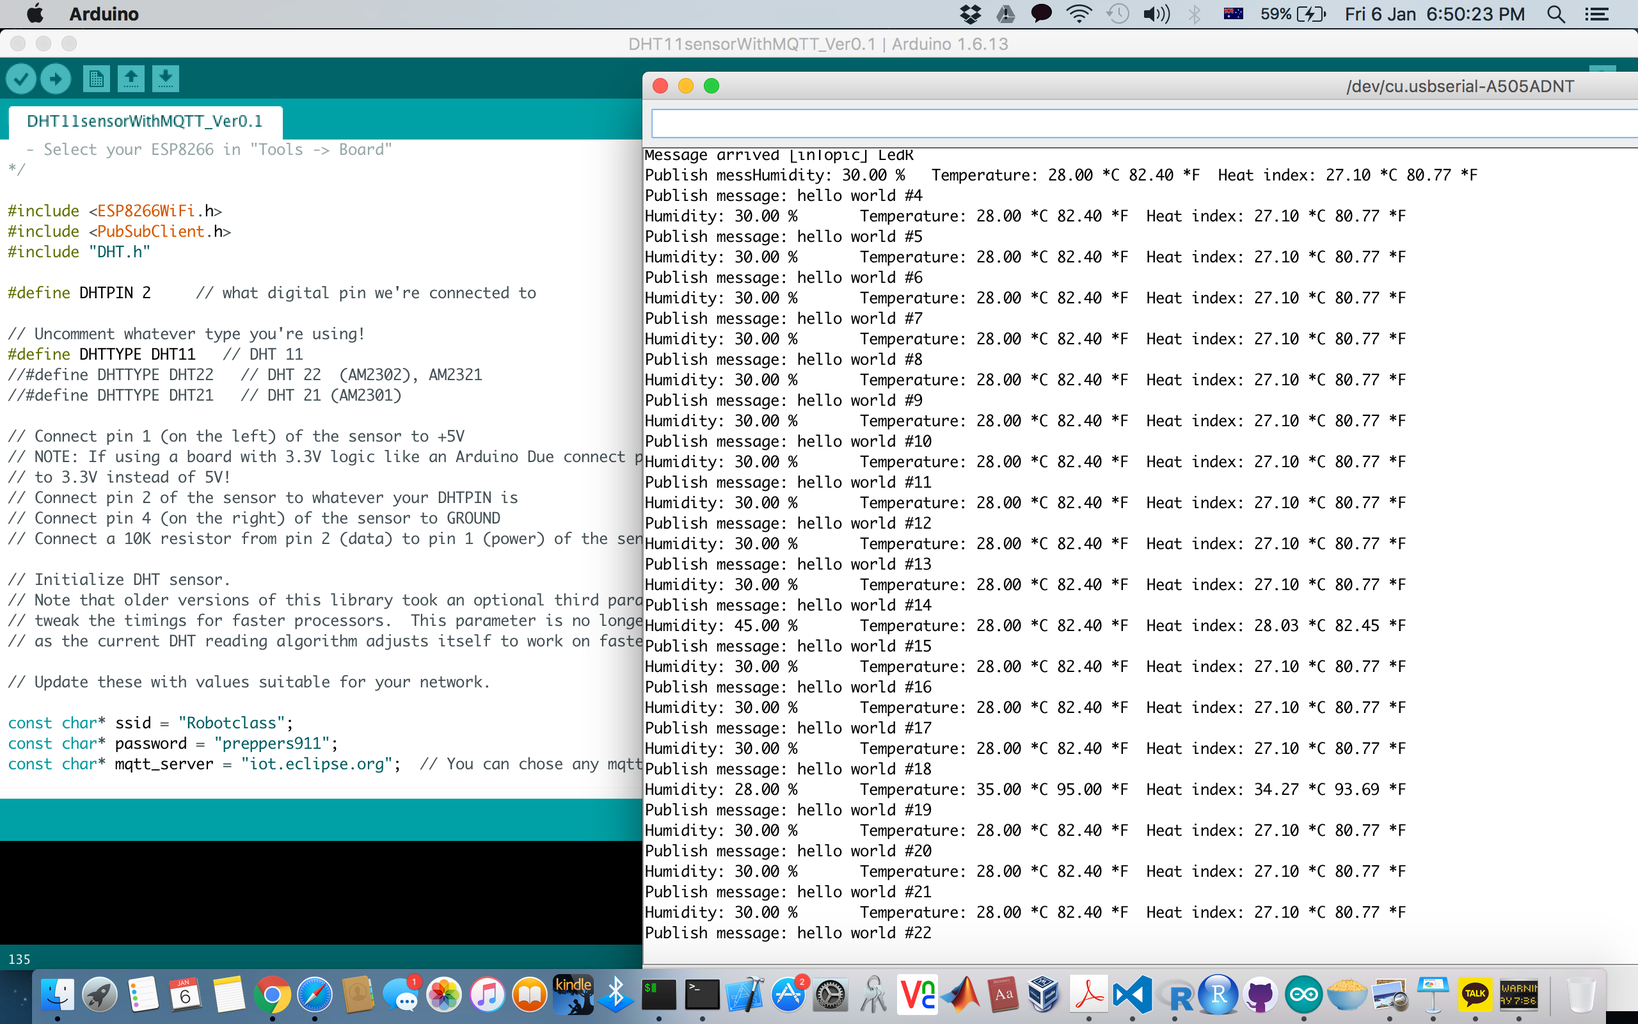Click the Verify sketch checkmark button
This screenshot has height=1024, width=1638.
coord(21,78)
